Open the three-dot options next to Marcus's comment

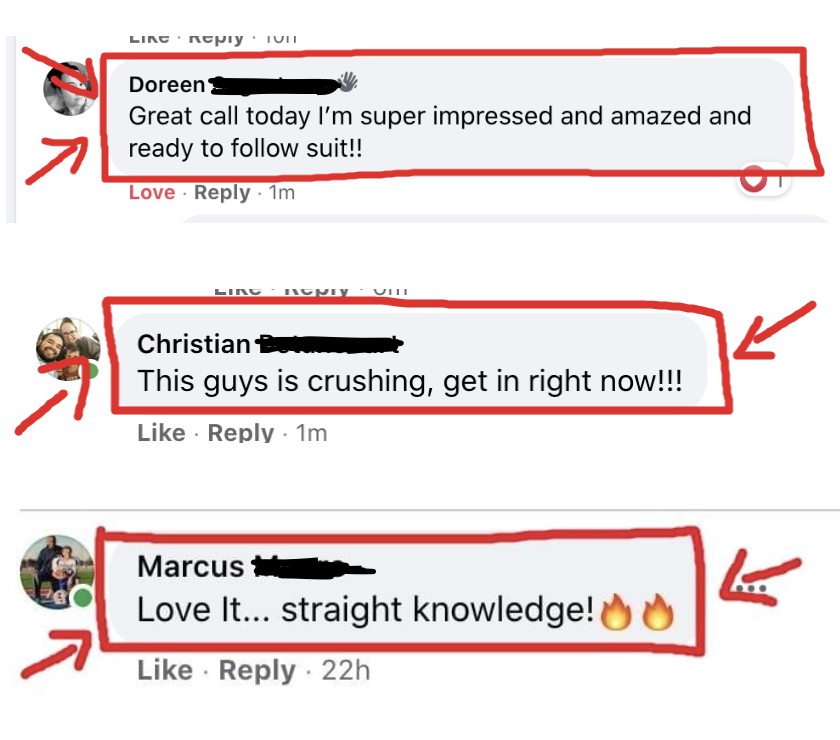pos(751,588)
